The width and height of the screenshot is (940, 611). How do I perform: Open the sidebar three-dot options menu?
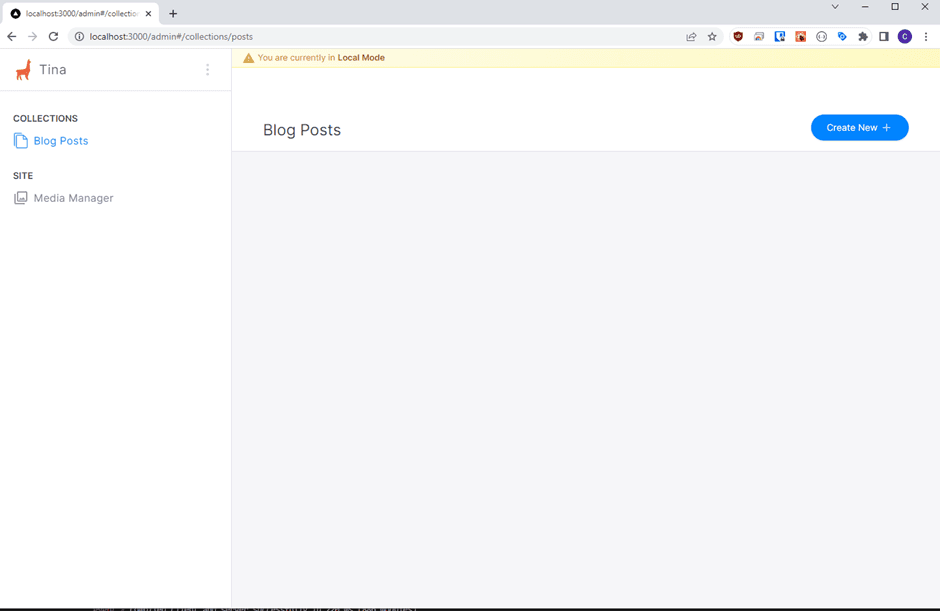(207, 70)
